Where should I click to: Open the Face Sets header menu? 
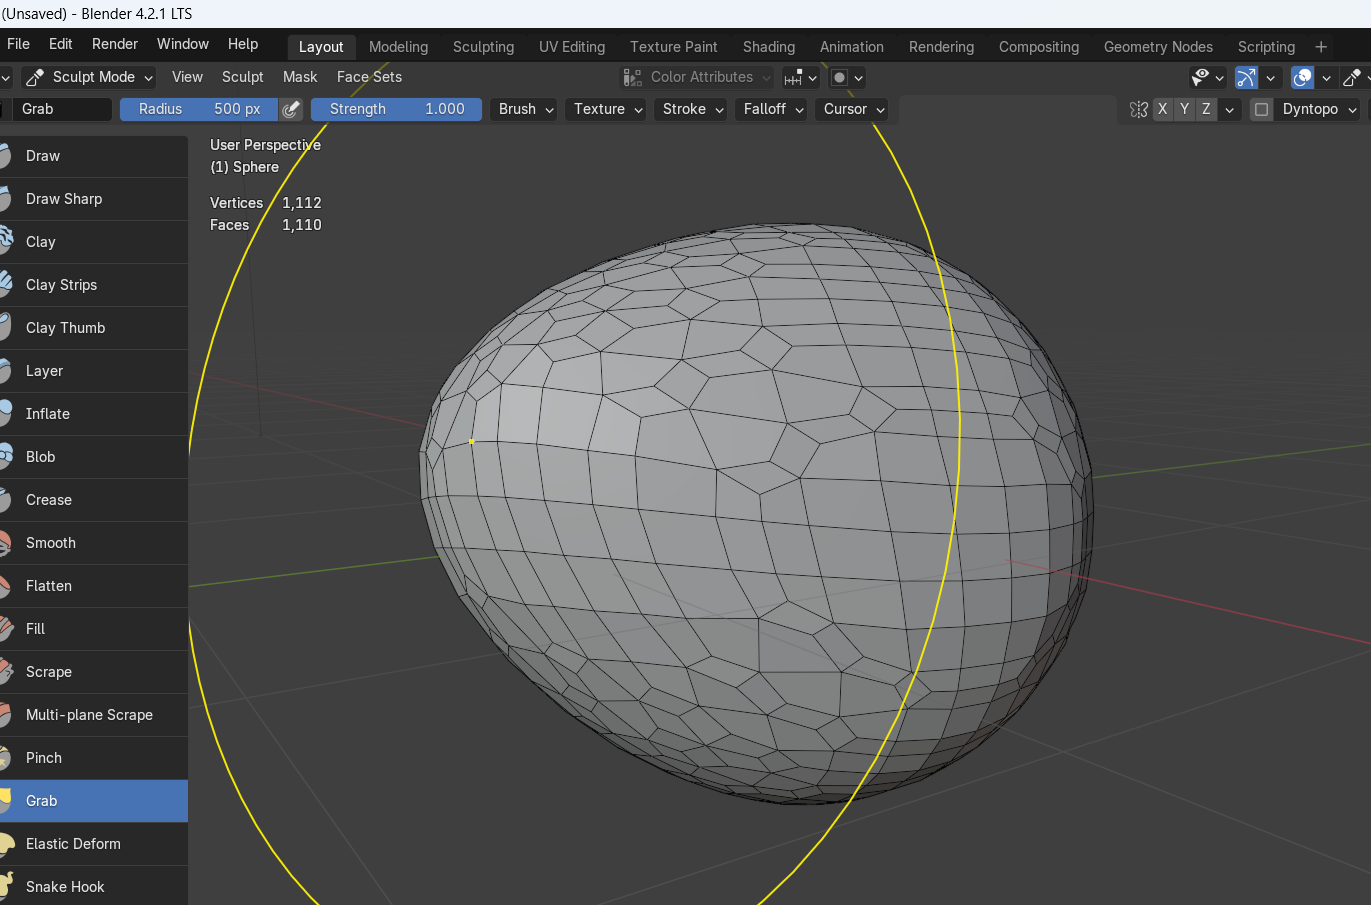coord(369,77)
